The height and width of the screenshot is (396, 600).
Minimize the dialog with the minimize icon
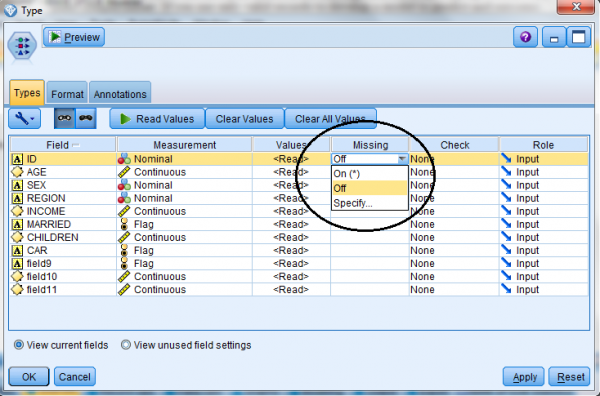pyautogui.click(x=554, y=37)
